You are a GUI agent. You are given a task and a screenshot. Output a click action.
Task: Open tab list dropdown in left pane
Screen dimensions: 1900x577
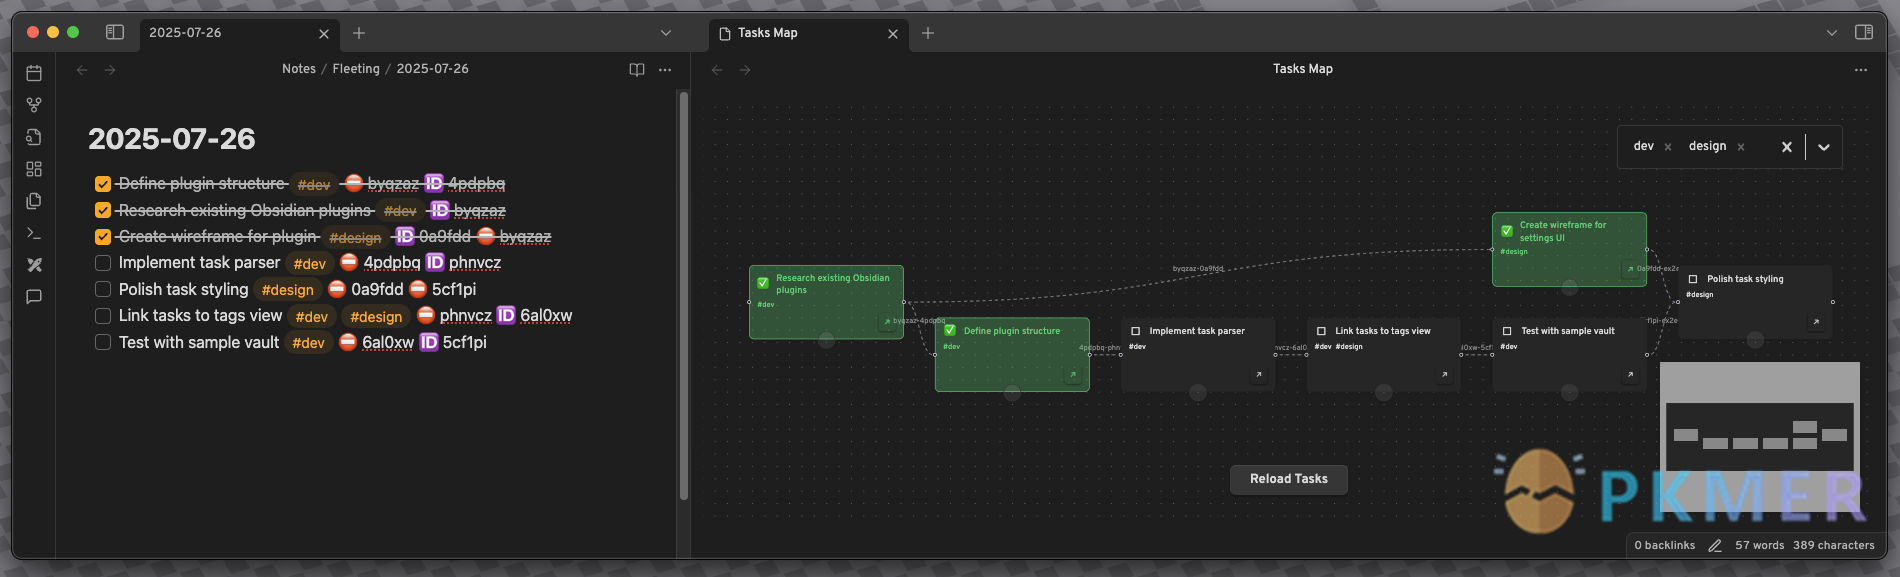(x=666, y=33)
